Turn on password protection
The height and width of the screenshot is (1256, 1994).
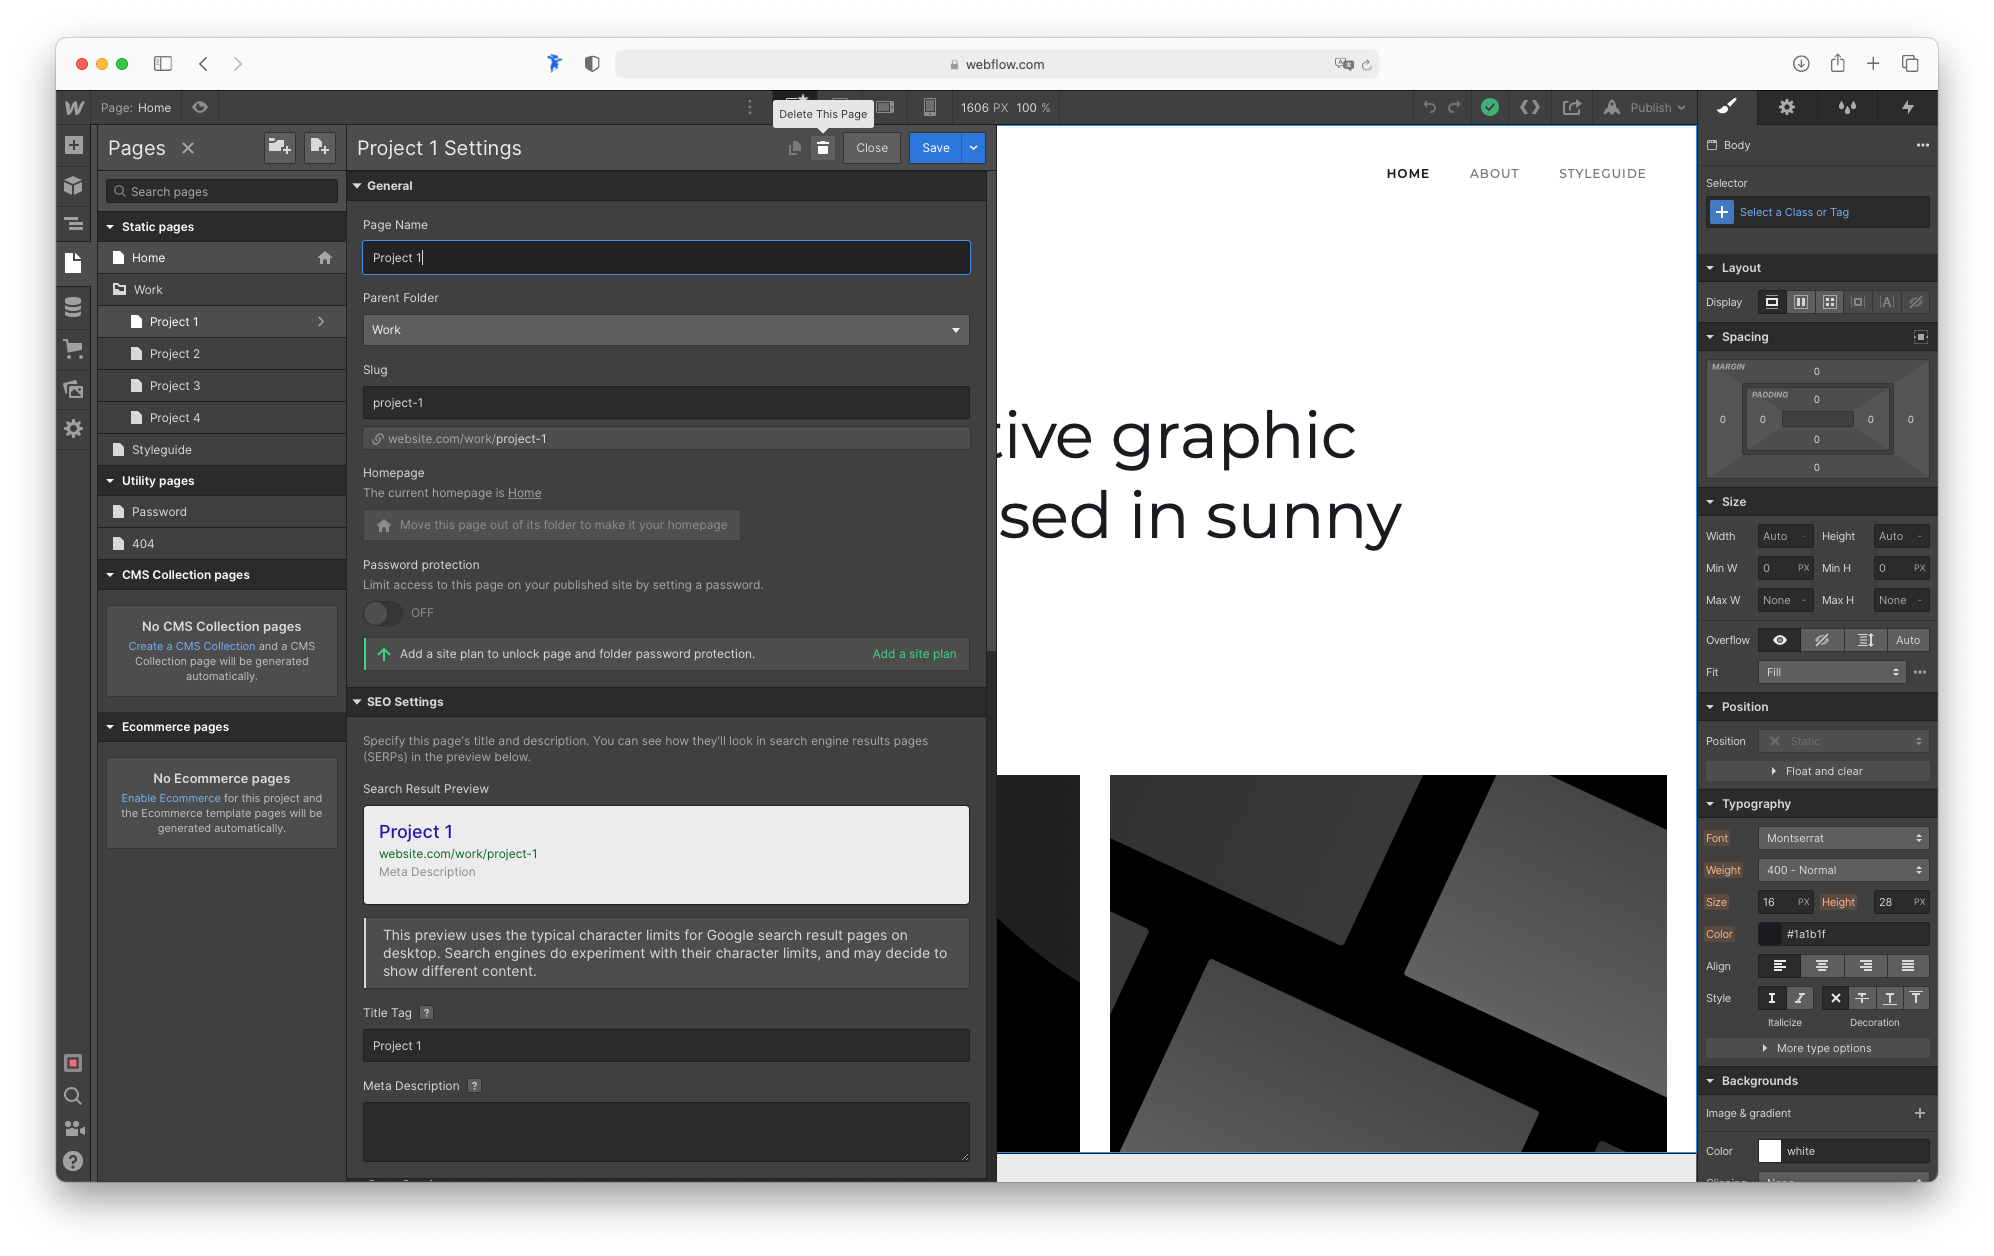tap(382, 613)
